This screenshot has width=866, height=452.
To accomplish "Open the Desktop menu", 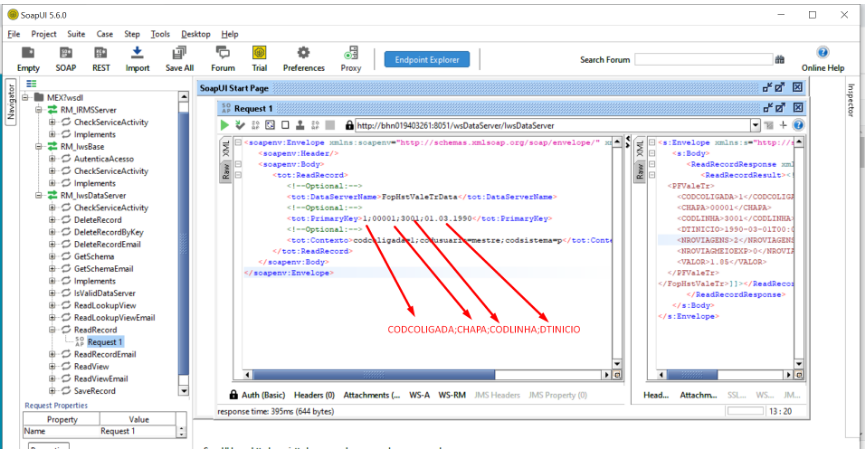I will (x=196, y=34).
